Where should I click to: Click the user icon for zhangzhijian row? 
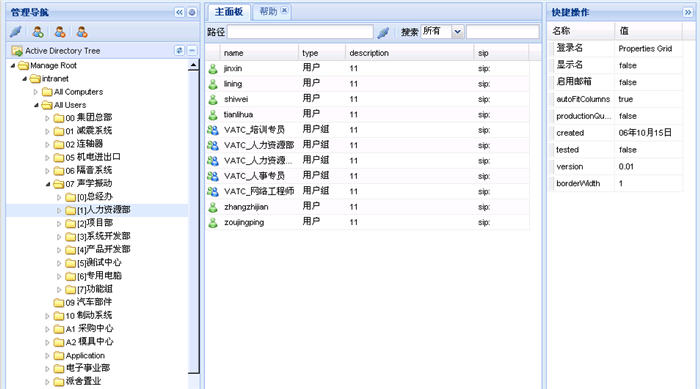(x=213, y=207)
